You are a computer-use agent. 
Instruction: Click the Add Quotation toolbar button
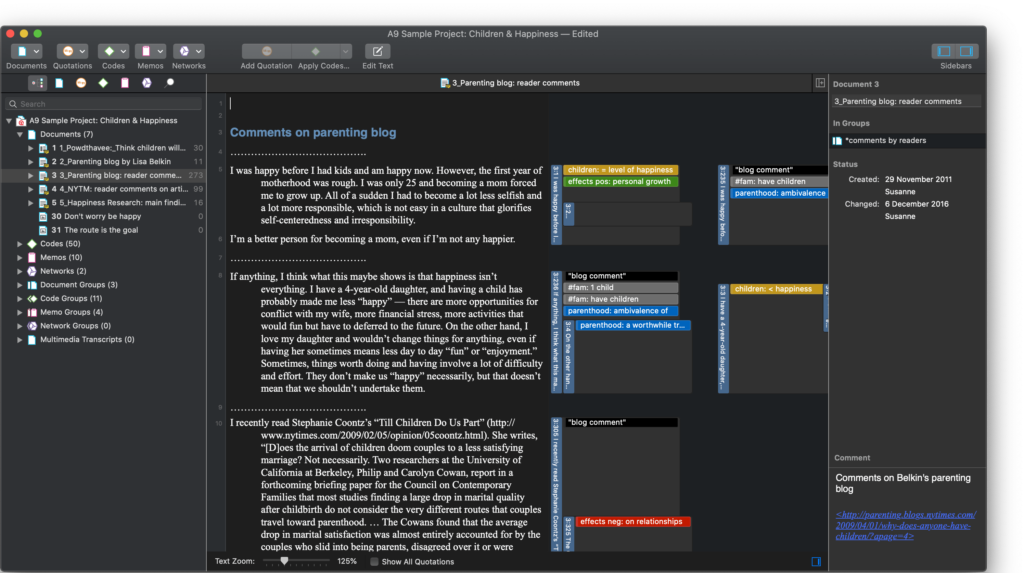[267, 51]
